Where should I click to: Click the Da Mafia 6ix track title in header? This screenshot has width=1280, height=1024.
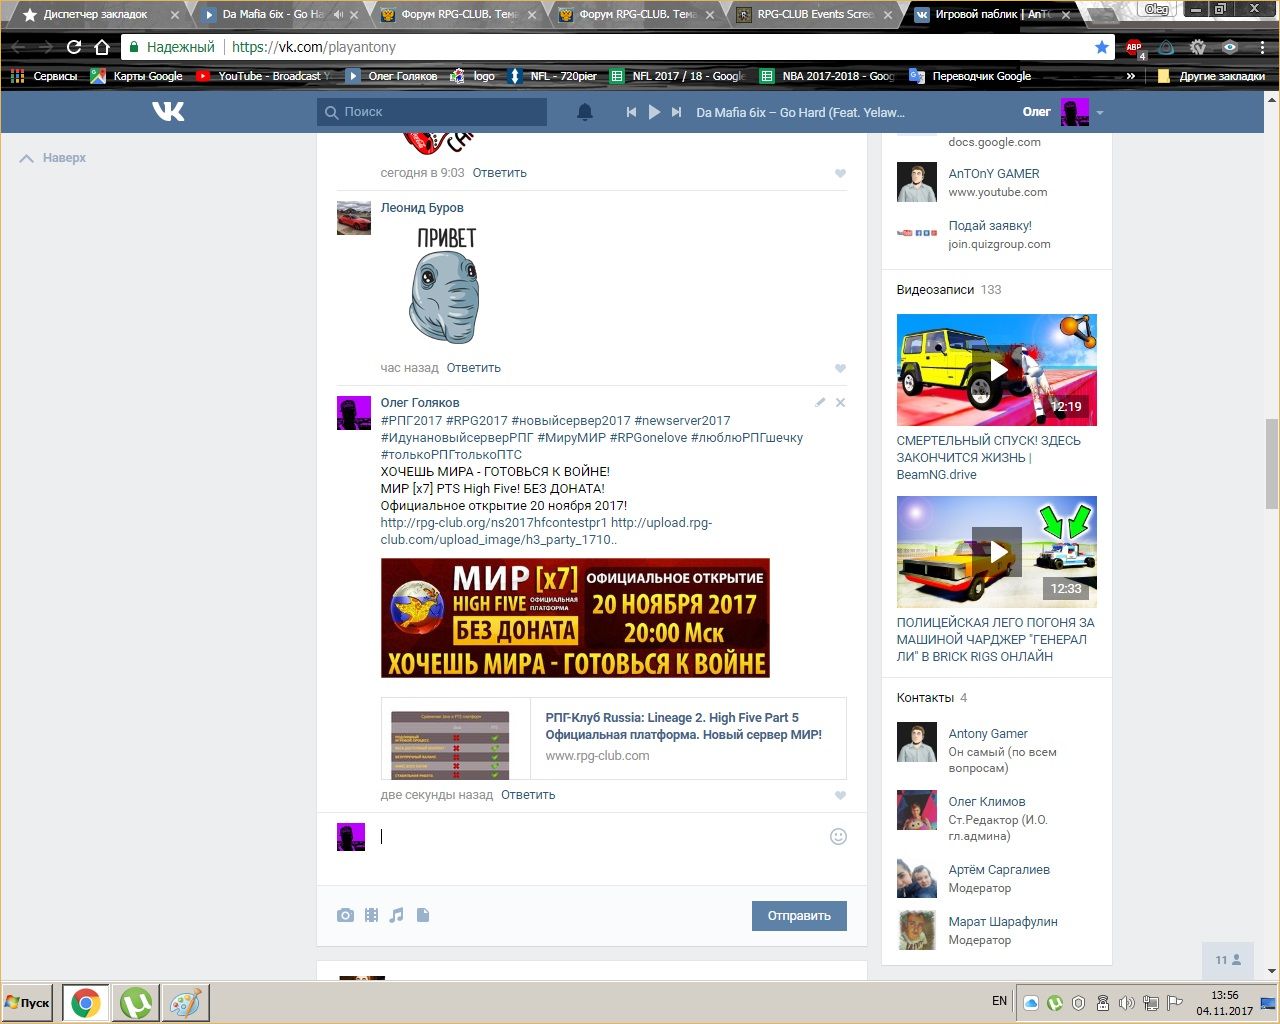point(800,112)
